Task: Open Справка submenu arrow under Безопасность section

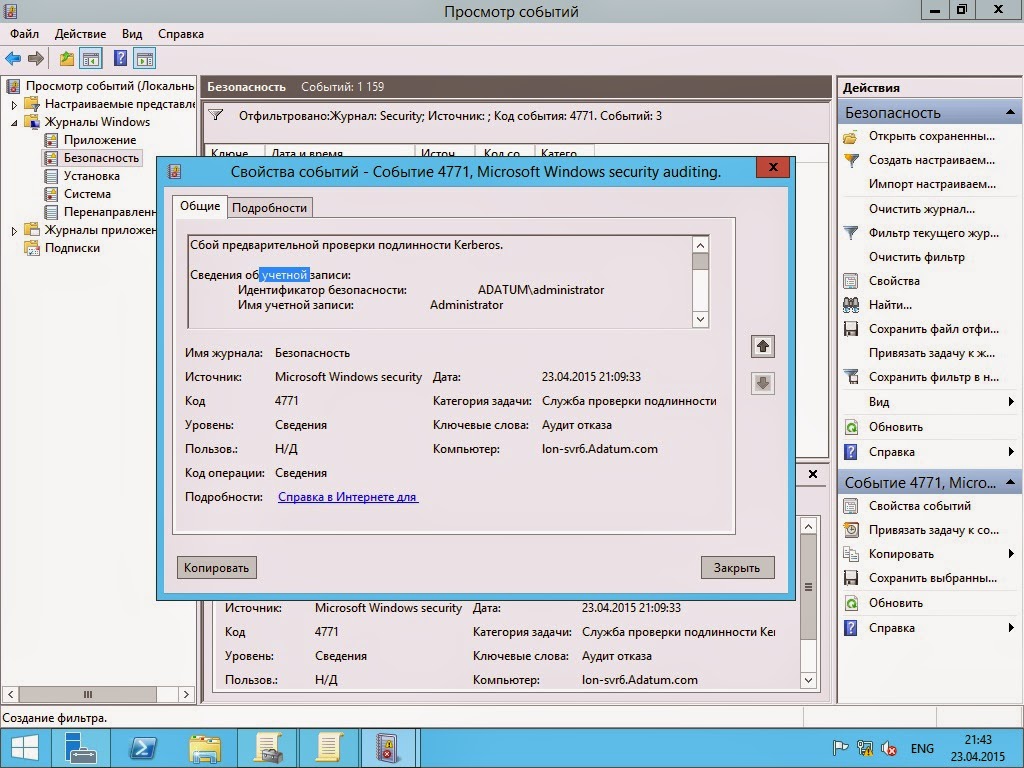Action: [x=1011, y=451]
